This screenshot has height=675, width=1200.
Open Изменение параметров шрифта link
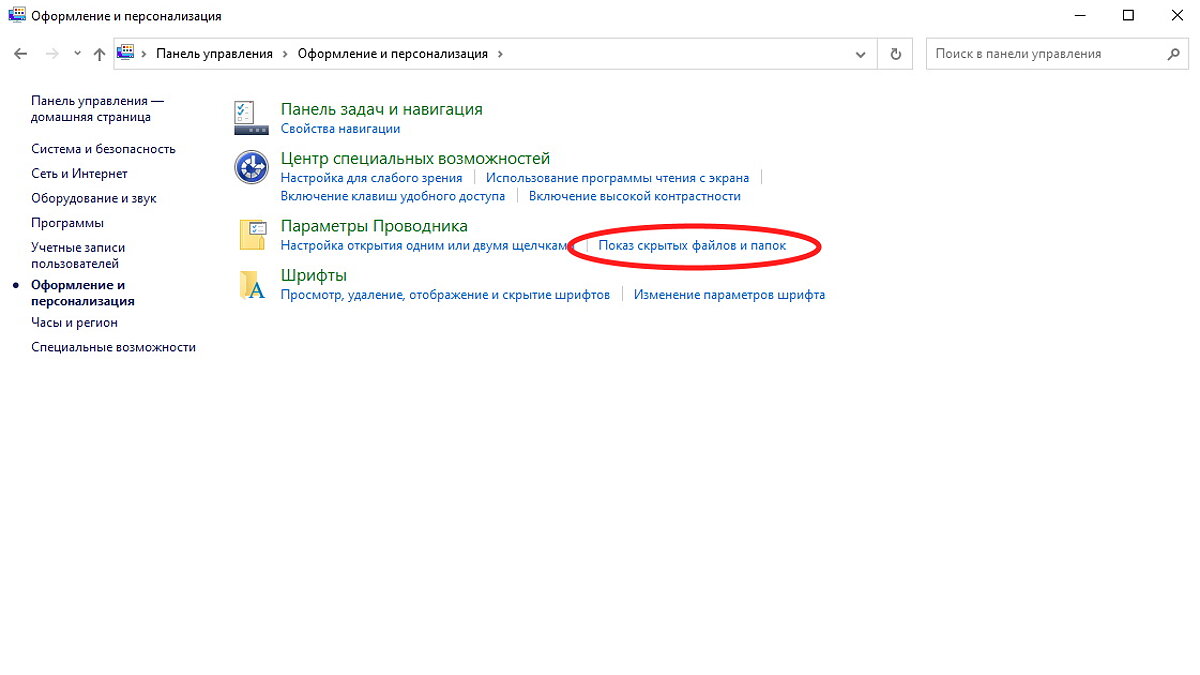pos(729,295)
